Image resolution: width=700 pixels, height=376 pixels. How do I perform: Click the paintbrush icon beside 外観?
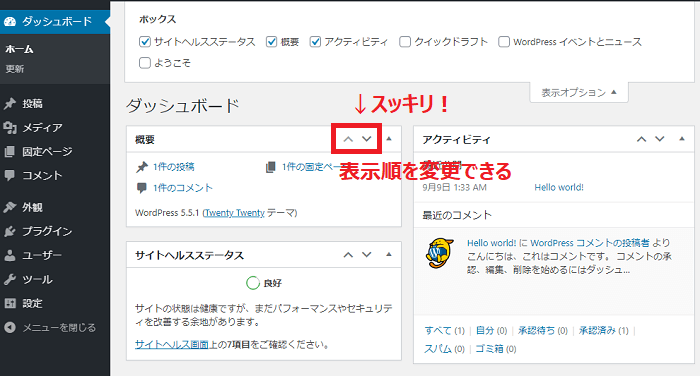click(x=10, y=207)
